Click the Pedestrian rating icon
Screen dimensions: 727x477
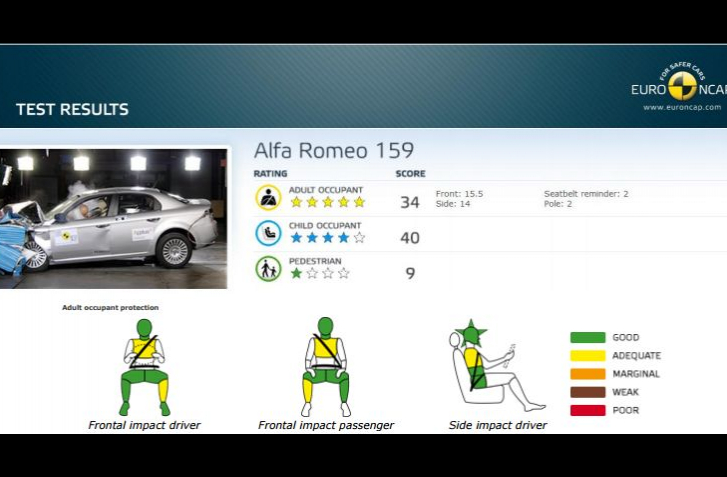[x=268, y=268]
